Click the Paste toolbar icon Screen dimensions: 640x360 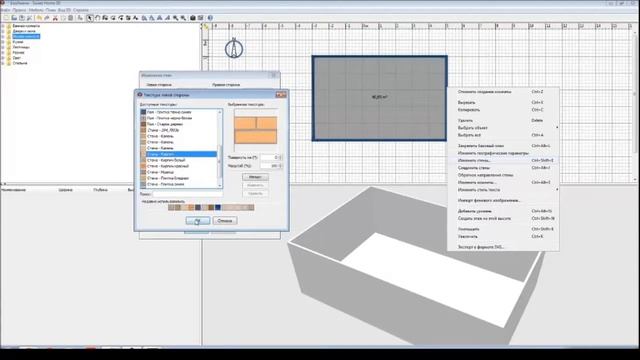(x=71, y=18)
